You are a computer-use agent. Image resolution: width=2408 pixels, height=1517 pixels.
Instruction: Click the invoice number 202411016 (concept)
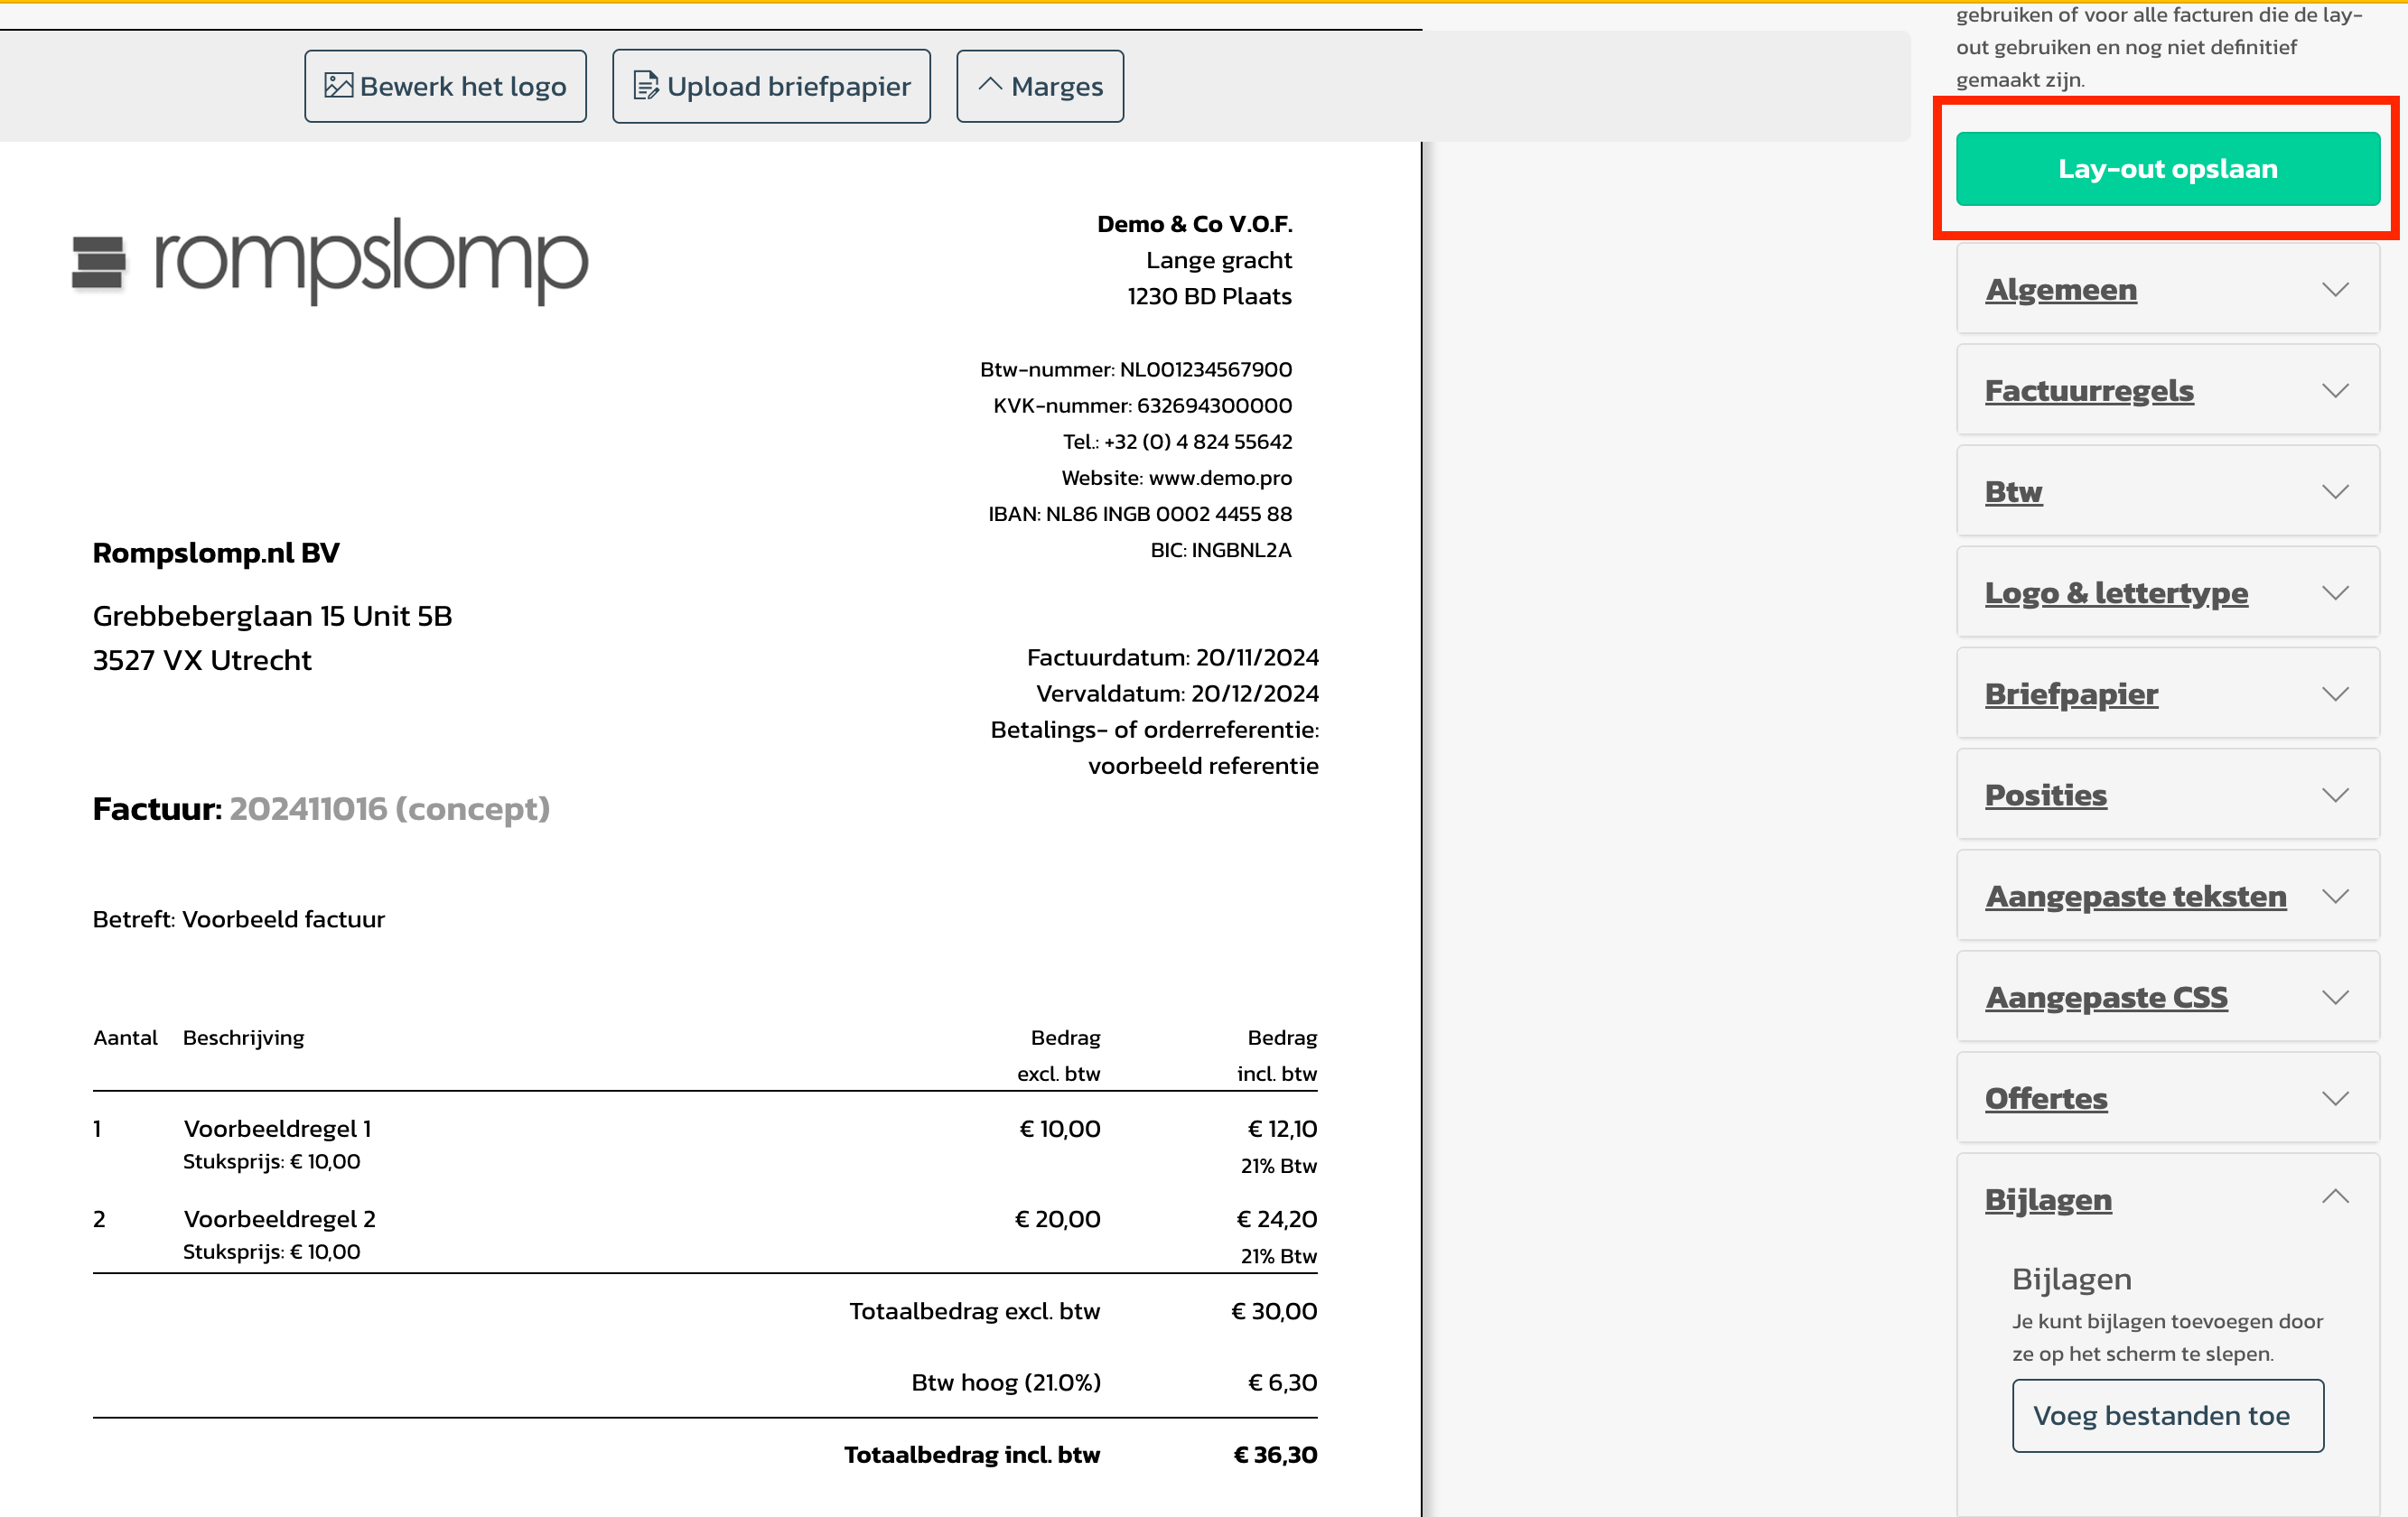click(389, 808)
